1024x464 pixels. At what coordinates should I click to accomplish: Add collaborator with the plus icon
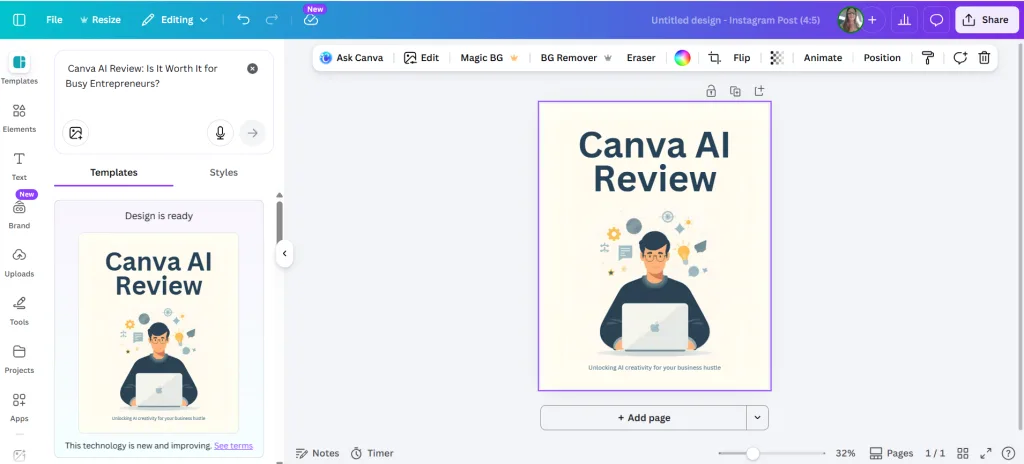point(872,20)
